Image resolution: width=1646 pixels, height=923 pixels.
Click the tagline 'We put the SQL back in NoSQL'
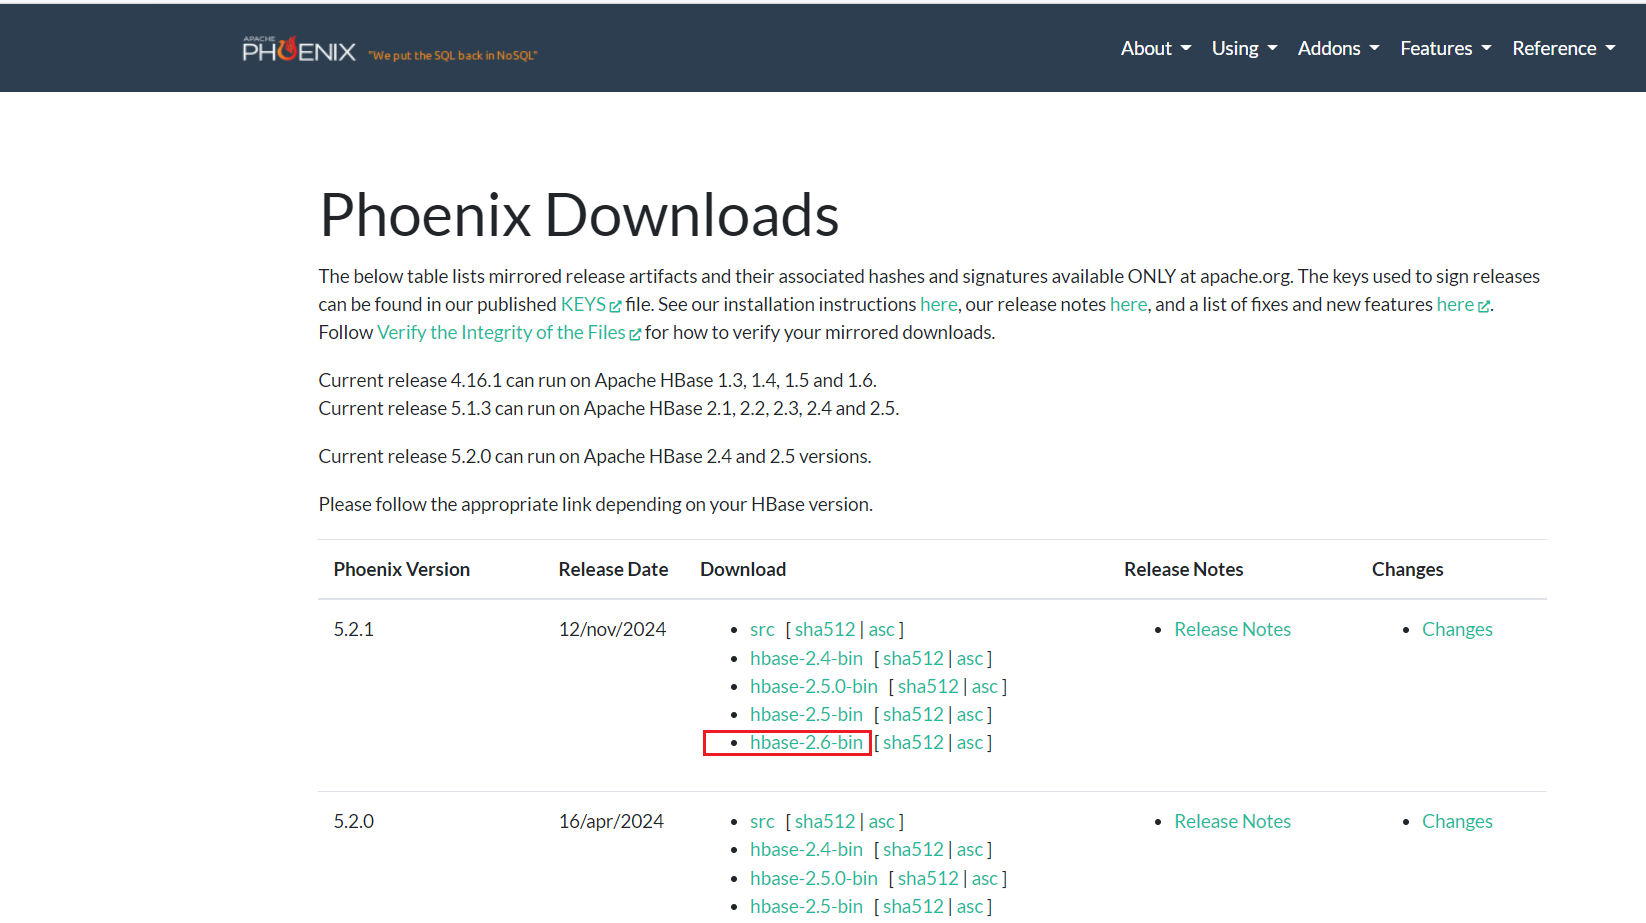point(452,56)
